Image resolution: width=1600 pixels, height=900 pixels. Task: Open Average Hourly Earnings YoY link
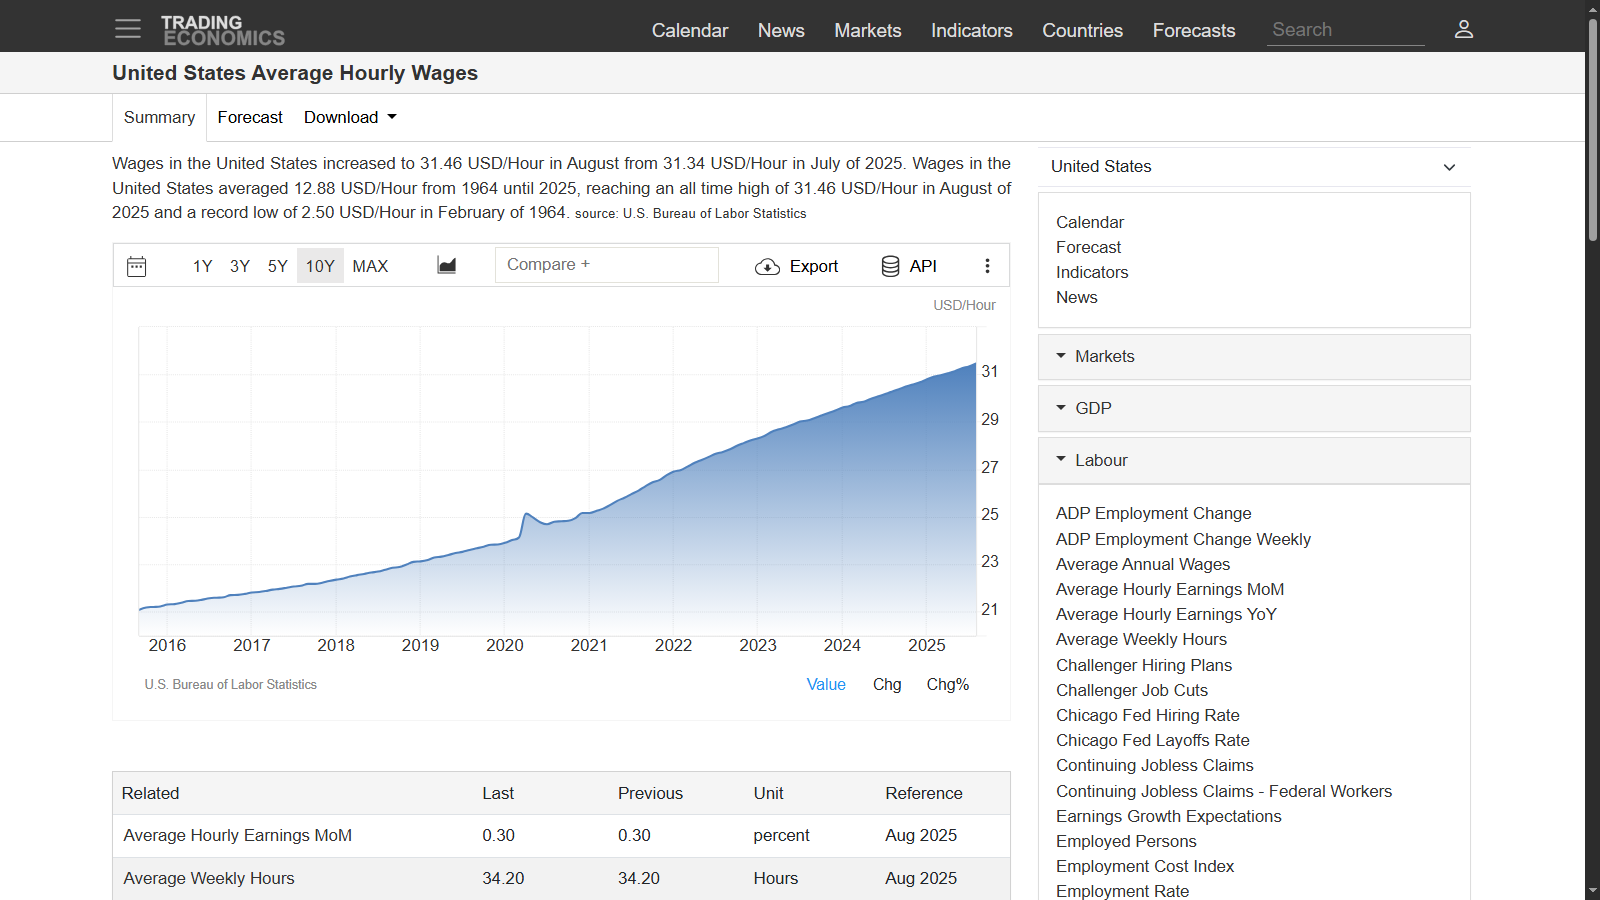click(x=1166, y=614)
